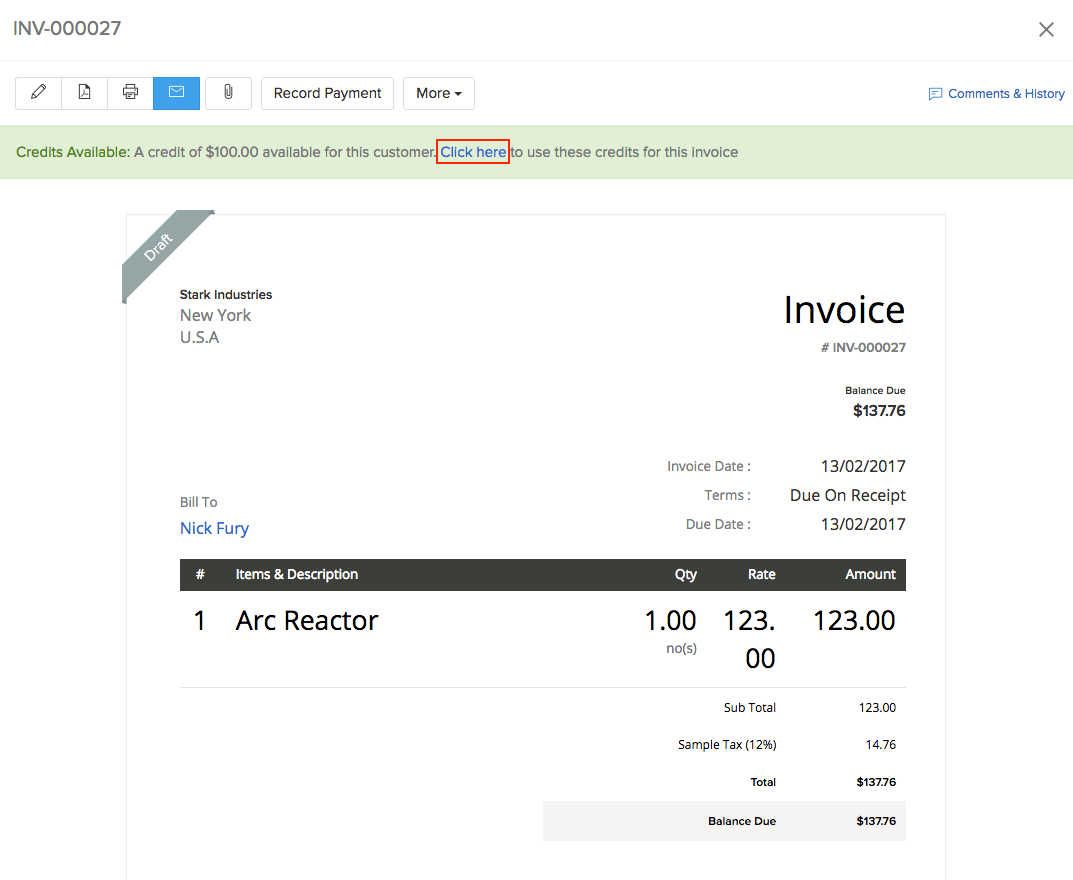Select the INV-000027 title at top
Image resolution: width=1073 pixels, height=880 pixels.
coord(67,28)
